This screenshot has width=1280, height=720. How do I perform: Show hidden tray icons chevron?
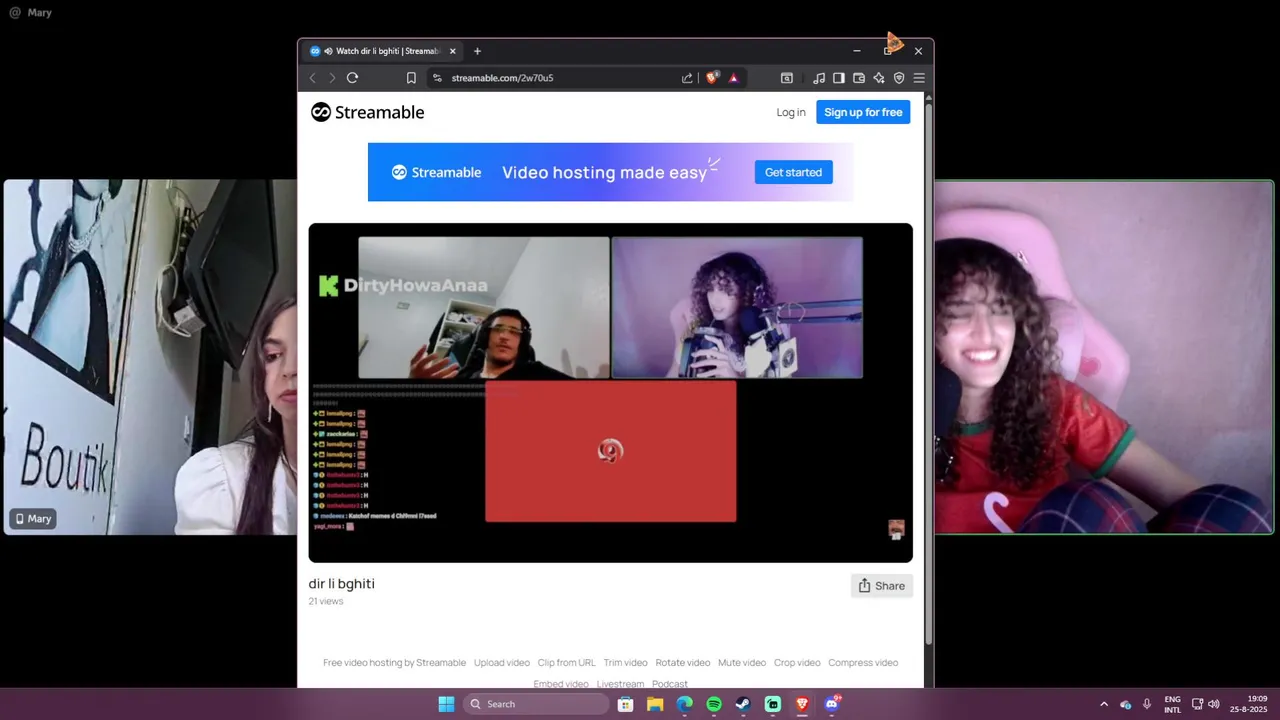pos(1104,704)
